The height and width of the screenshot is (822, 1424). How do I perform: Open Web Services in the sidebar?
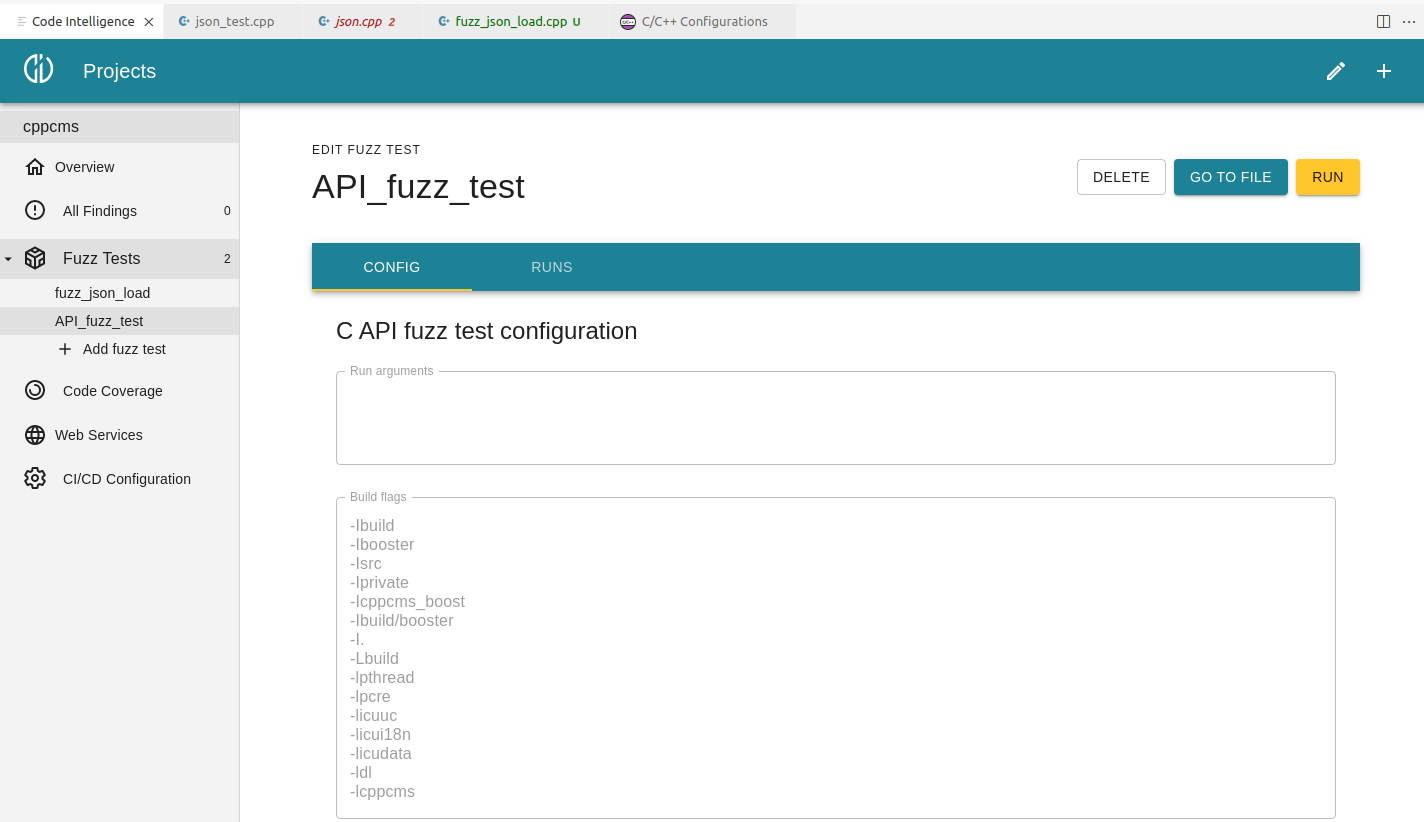[120, 435]
